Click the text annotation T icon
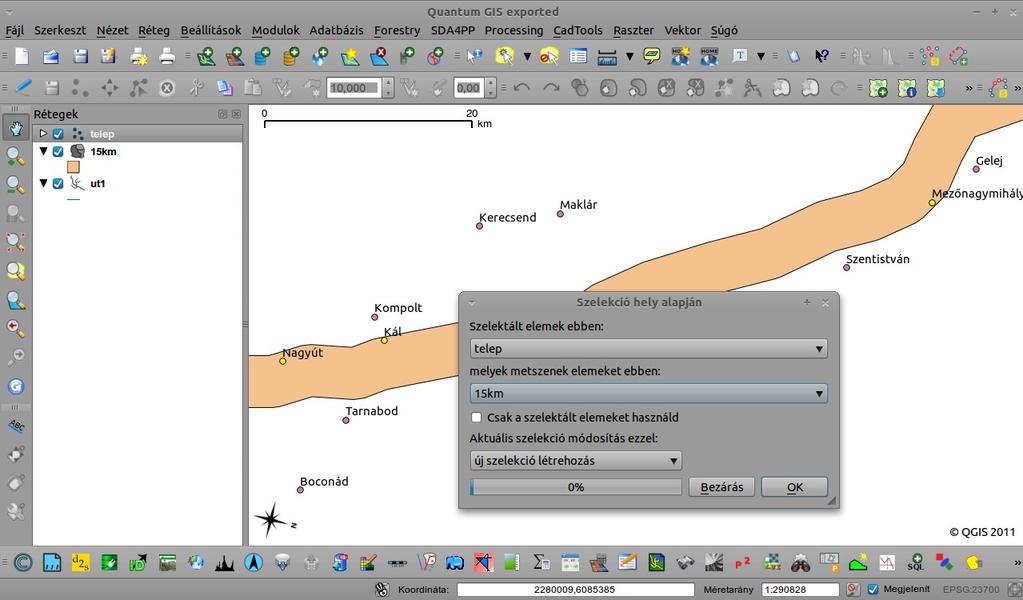 (x=739, y=56)
